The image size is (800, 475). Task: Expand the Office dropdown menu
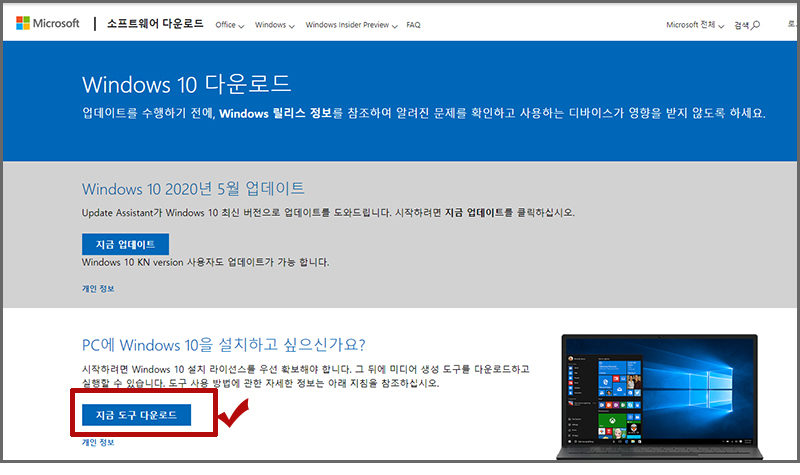pos(230,25)
